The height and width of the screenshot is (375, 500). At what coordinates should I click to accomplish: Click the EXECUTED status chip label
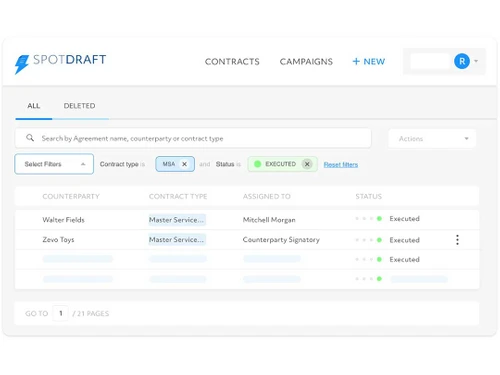tap(280, 164)
